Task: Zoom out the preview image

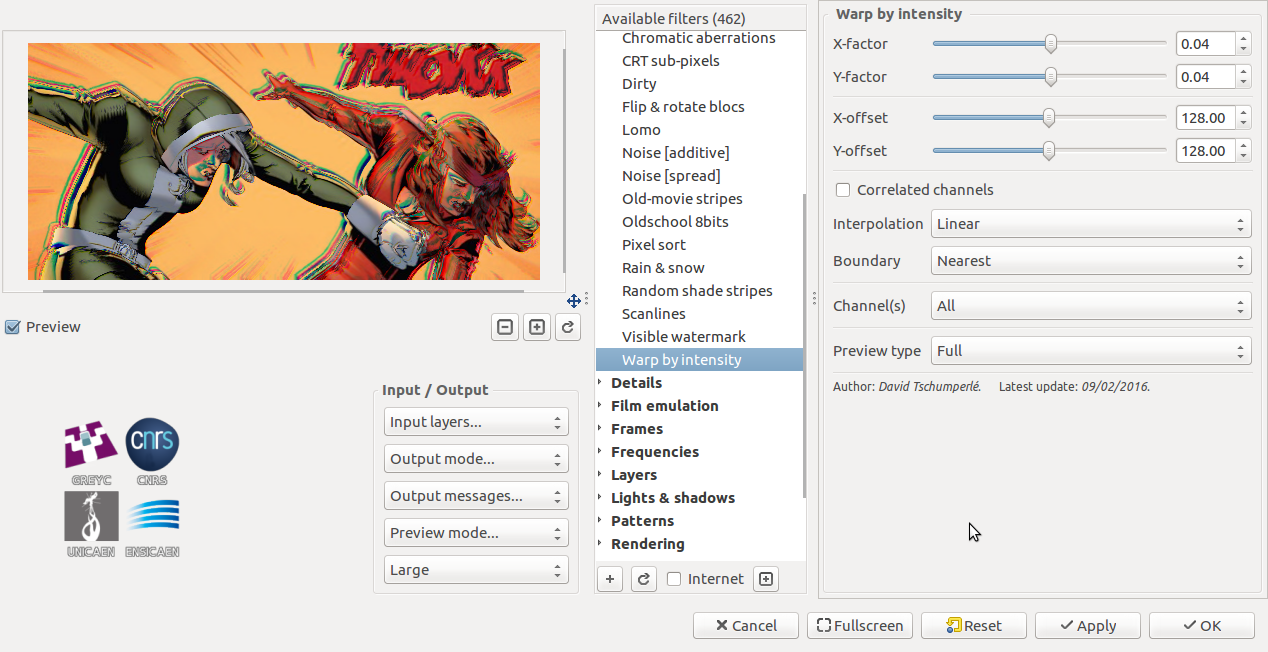Action: (505, 327)
